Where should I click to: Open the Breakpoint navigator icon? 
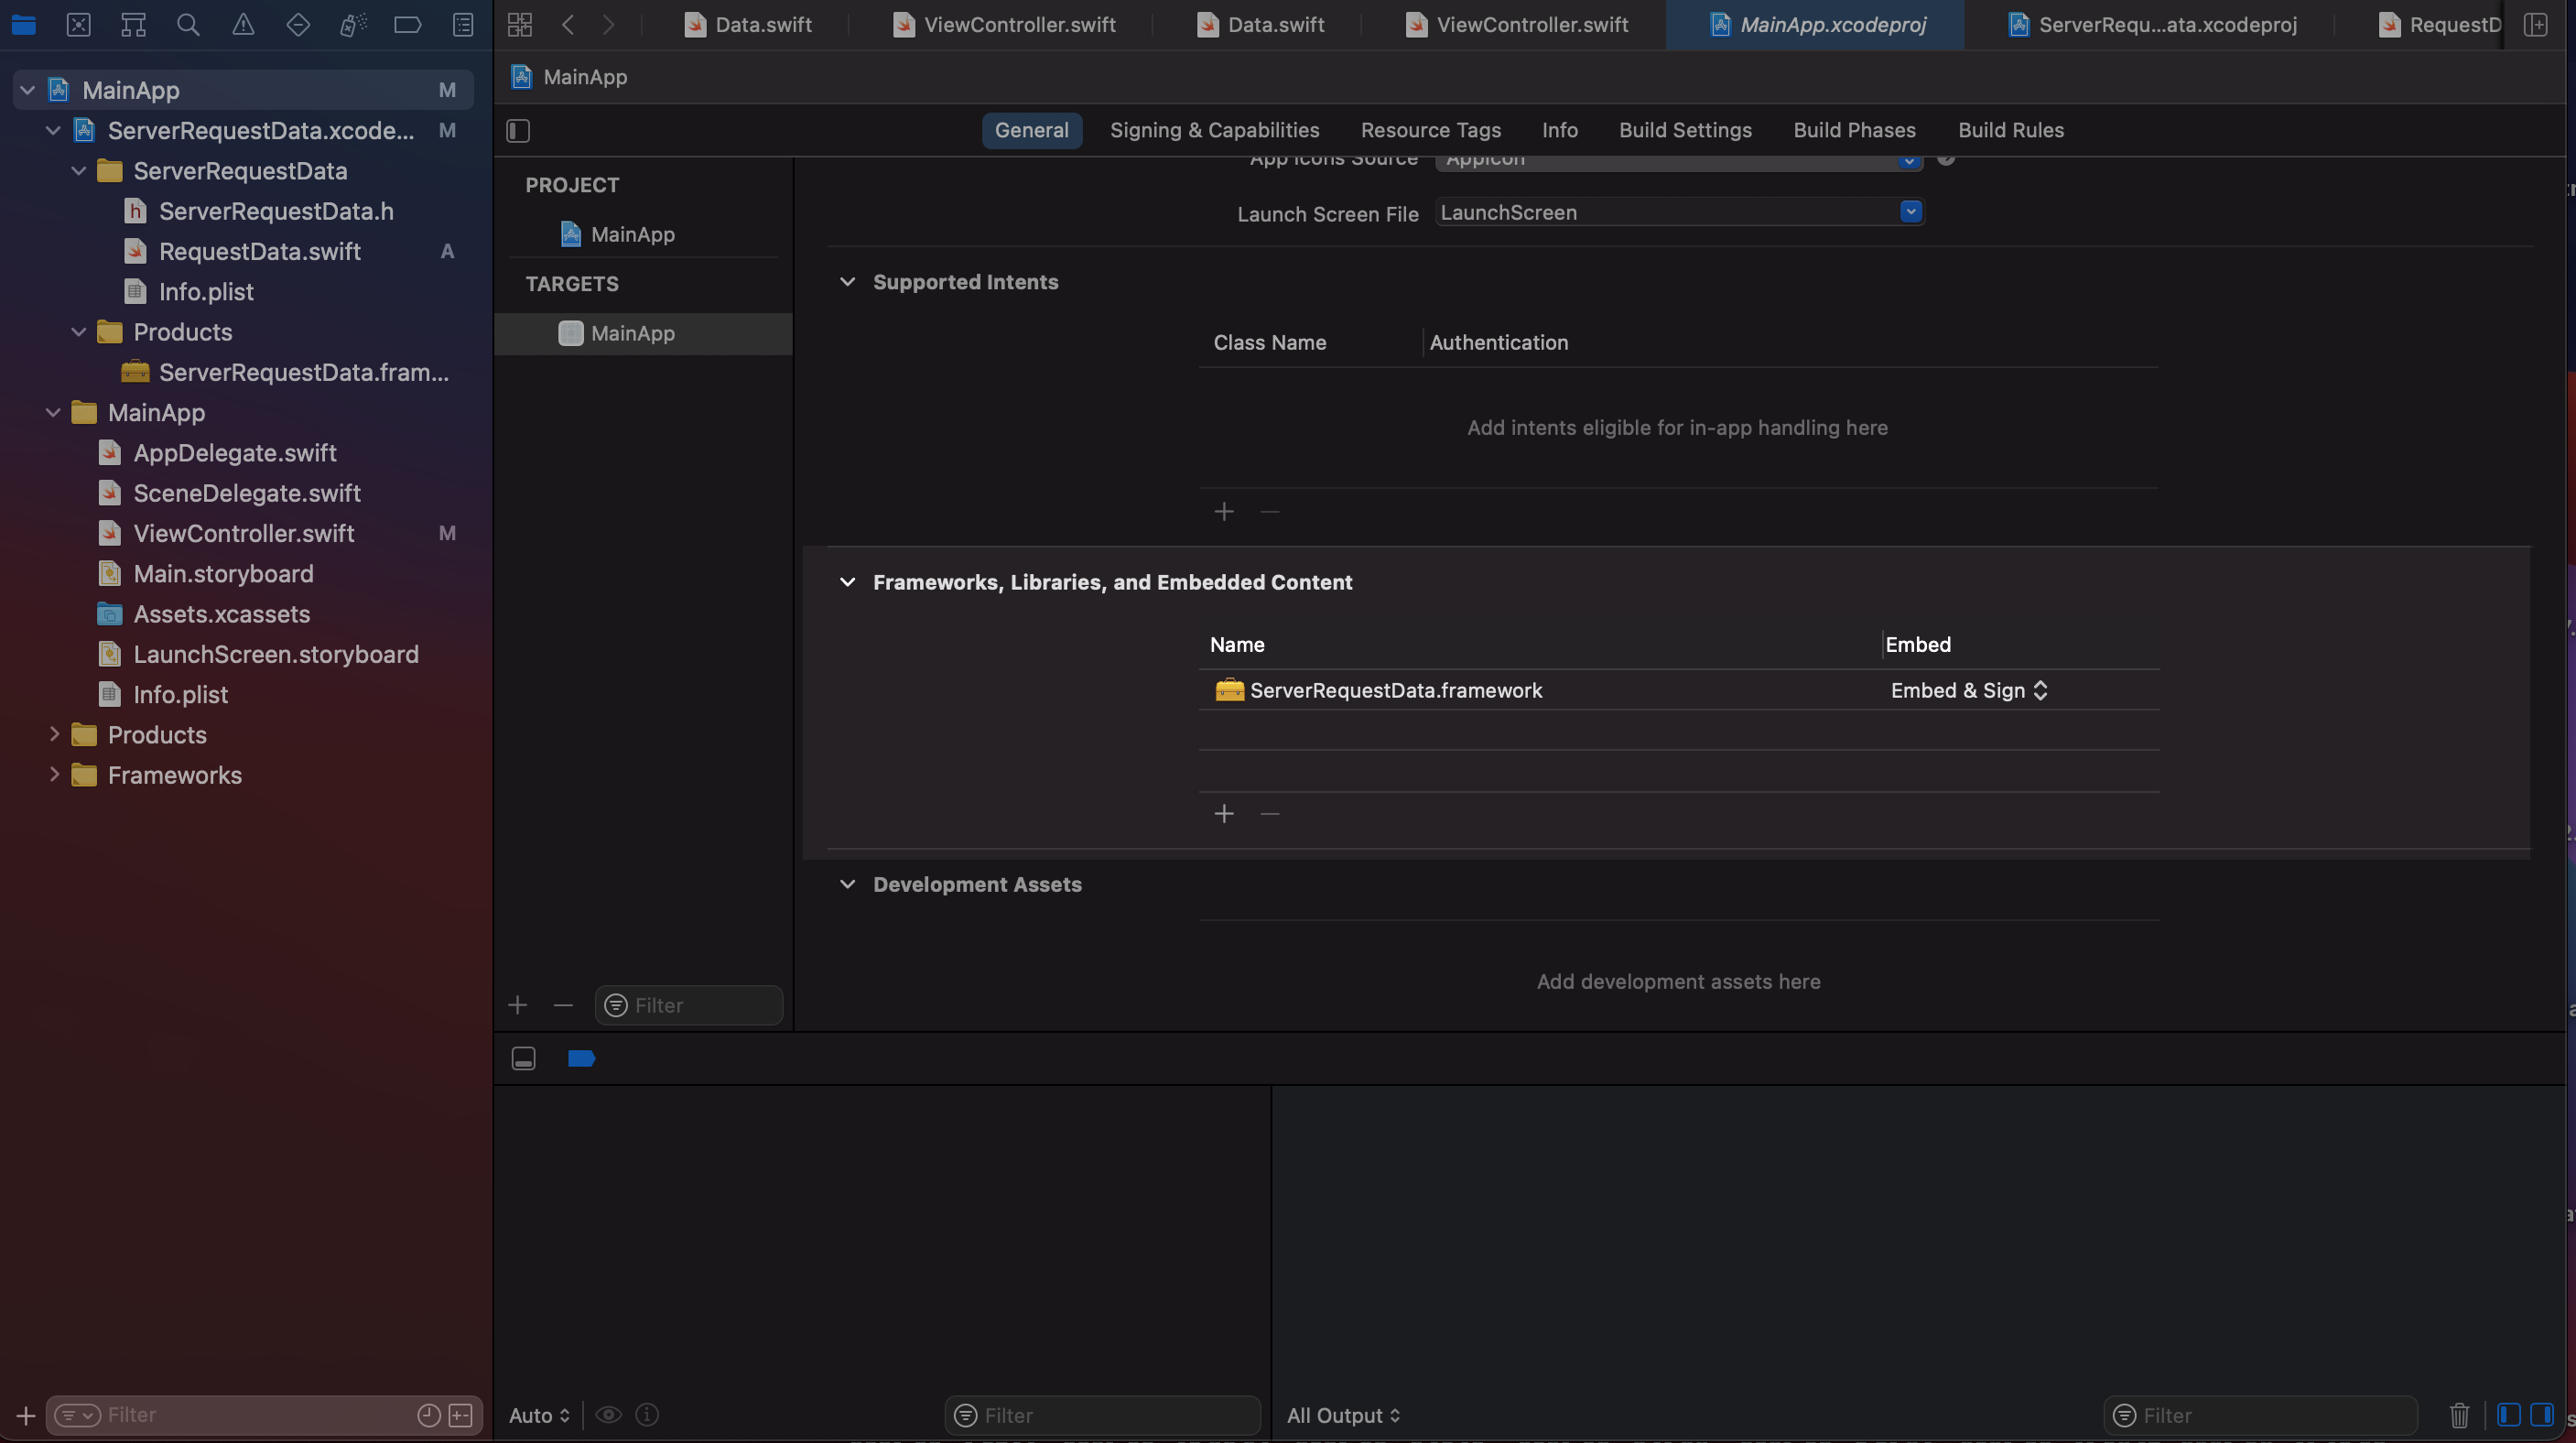[407, 24]
